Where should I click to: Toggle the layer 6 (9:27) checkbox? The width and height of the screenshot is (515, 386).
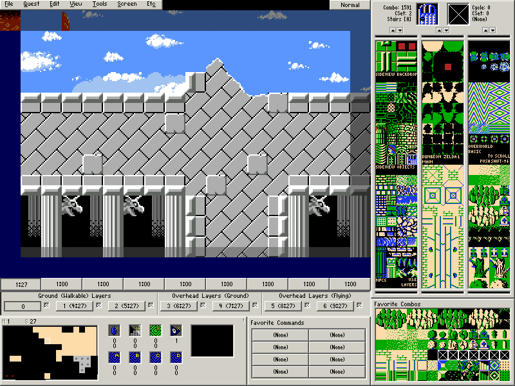point(359,305)
